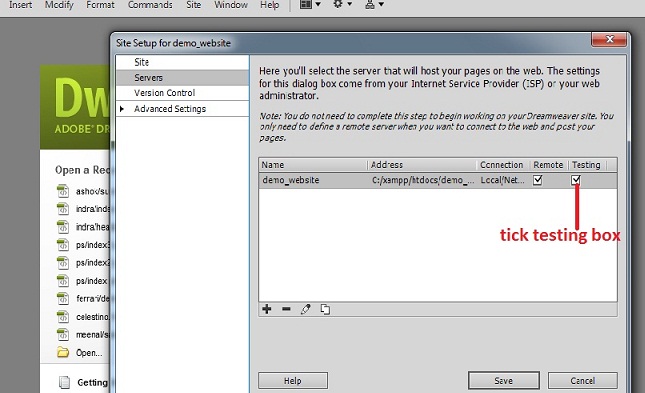Open the Open... link on welcome screen
The image size is (645, 393).
89,353
